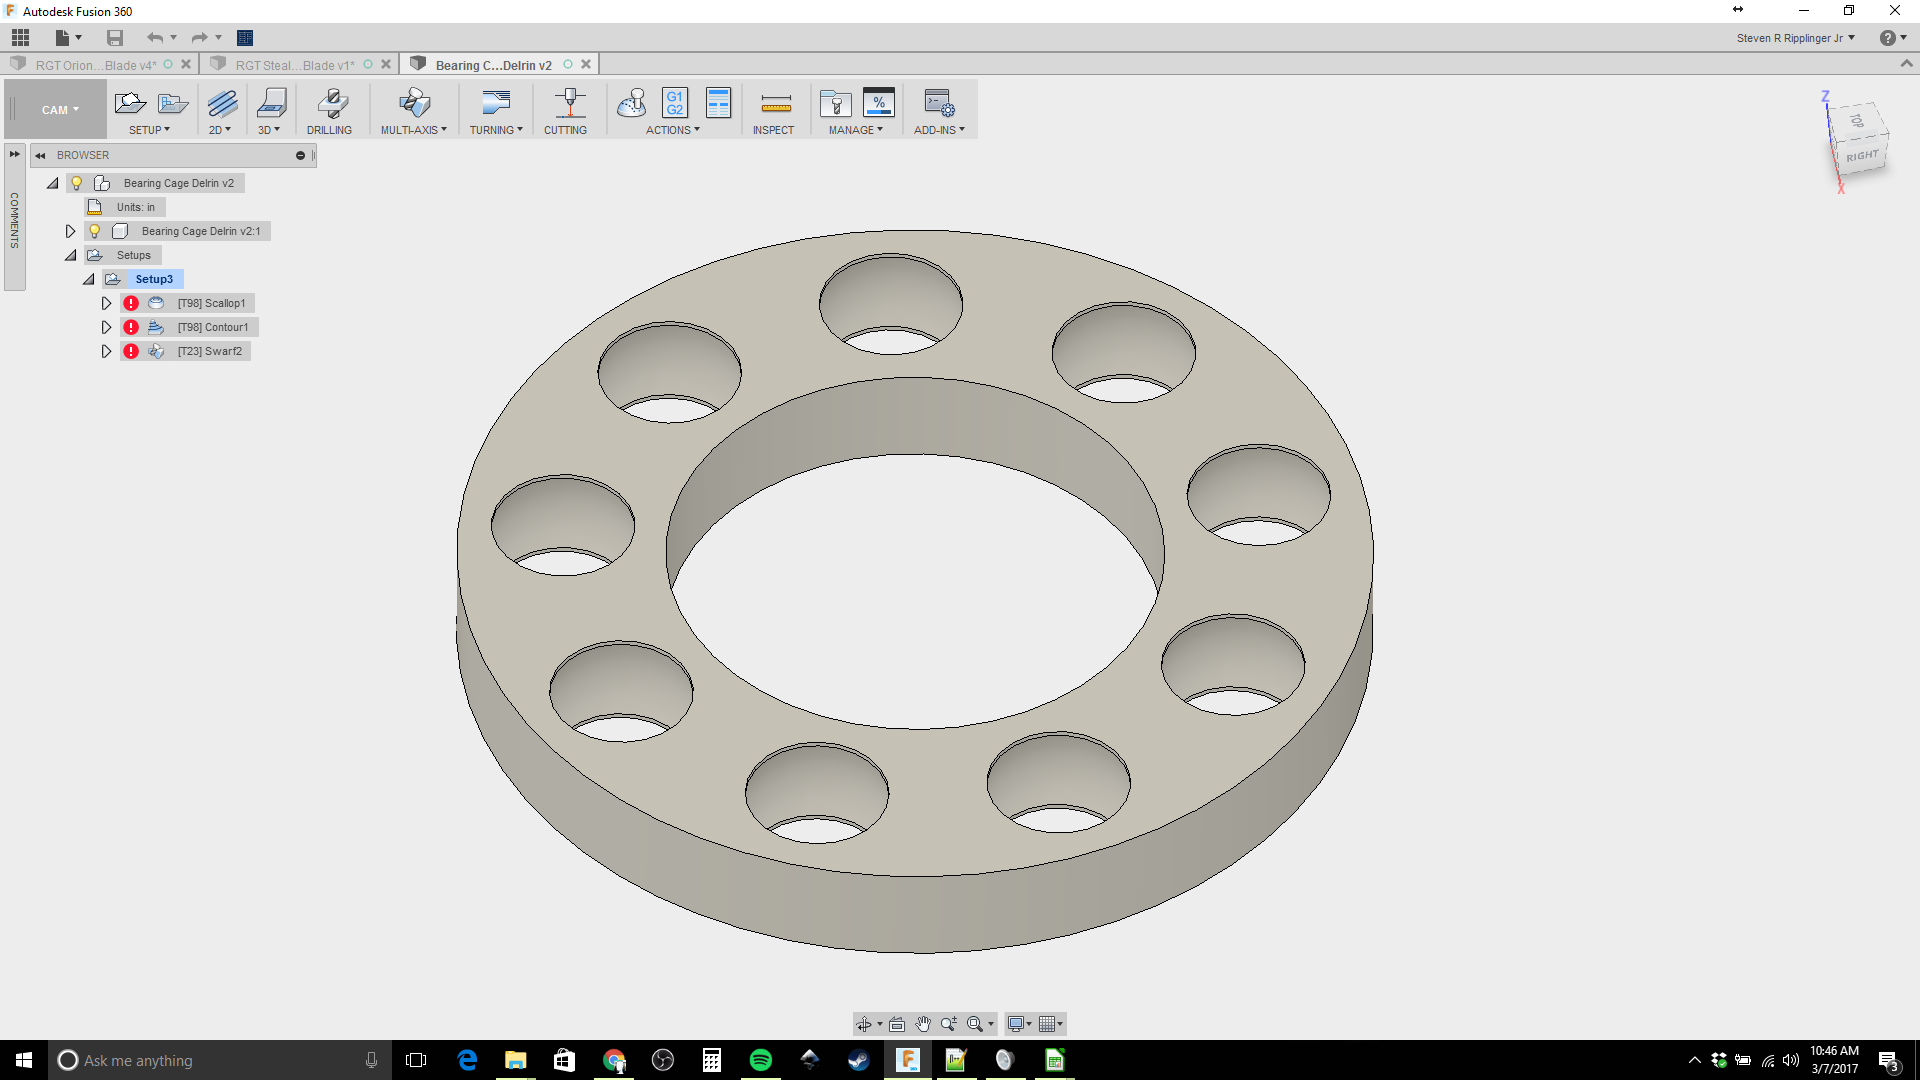Viewport: 1920px width, 1080px height.
Task: Click the New Setup folder icon
Action: (x=131, y=103)
